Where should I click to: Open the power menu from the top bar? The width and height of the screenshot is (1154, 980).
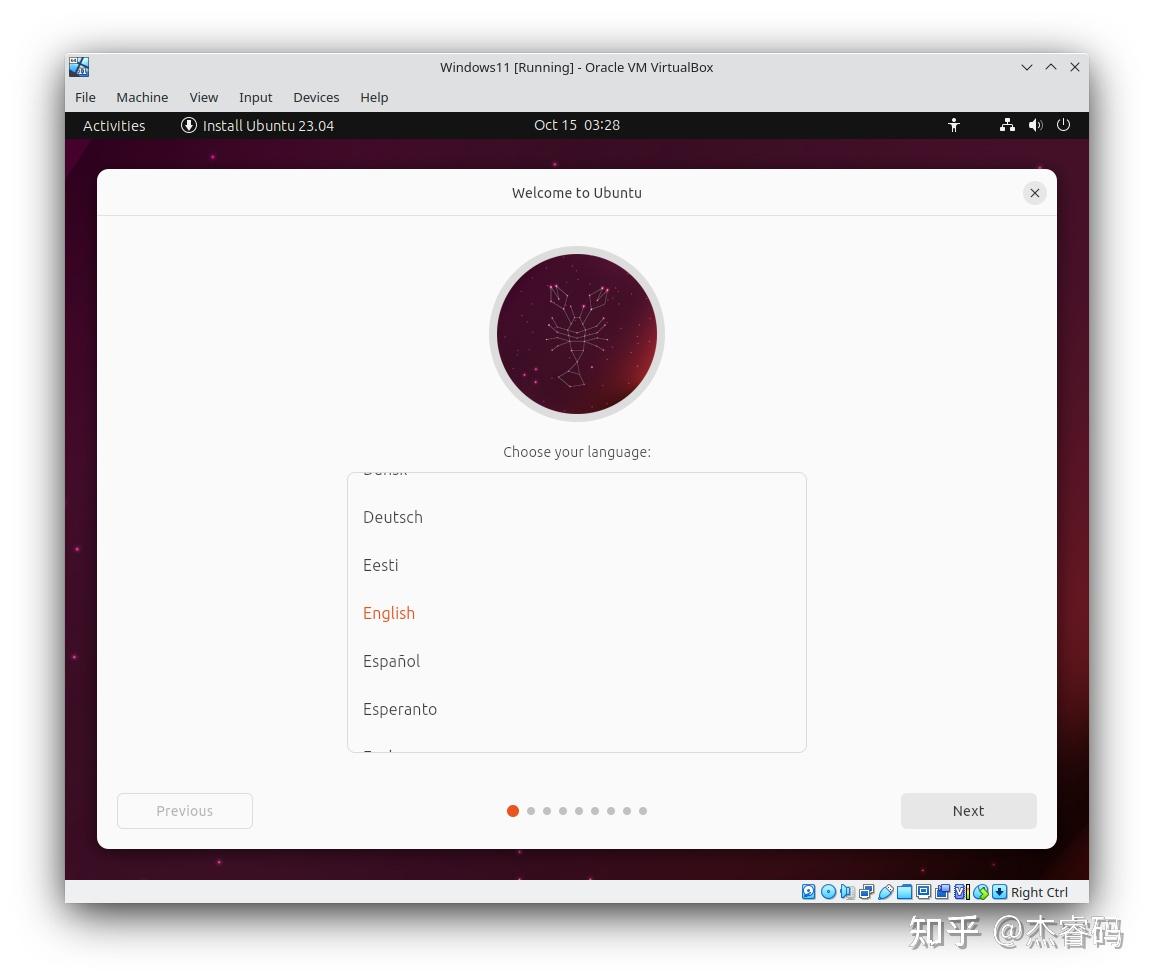(1063, 125)
